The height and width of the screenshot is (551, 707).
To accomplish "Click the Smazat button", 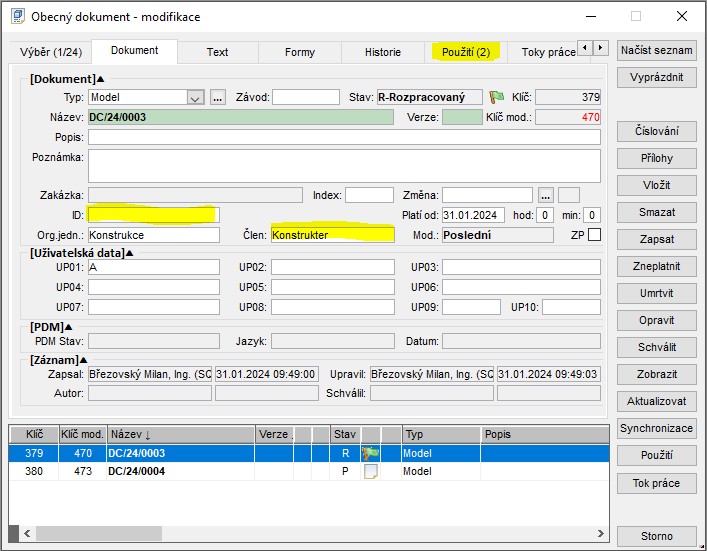I will pyautogui.click(x=656, y=212).
